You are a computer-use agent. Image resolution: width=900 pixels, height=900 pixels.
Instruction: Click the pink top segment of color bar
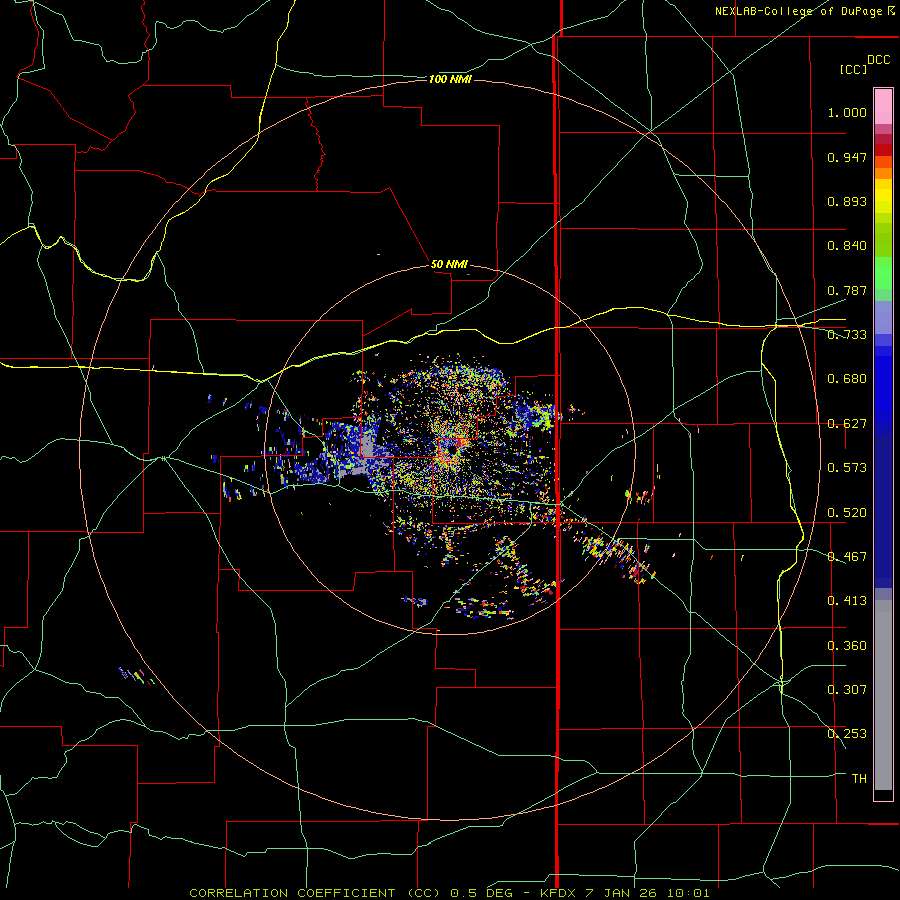point(883,107)
